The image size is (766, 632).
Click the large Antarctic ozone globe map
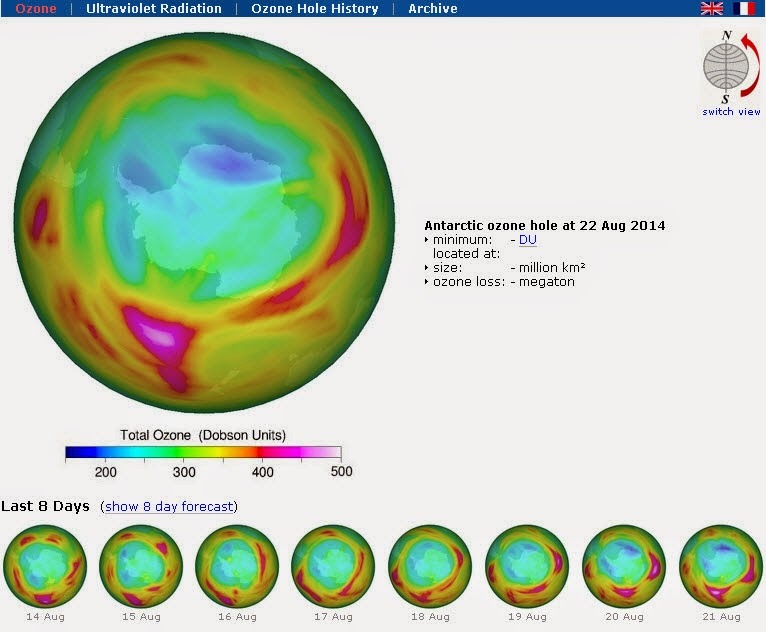(204, 222)
